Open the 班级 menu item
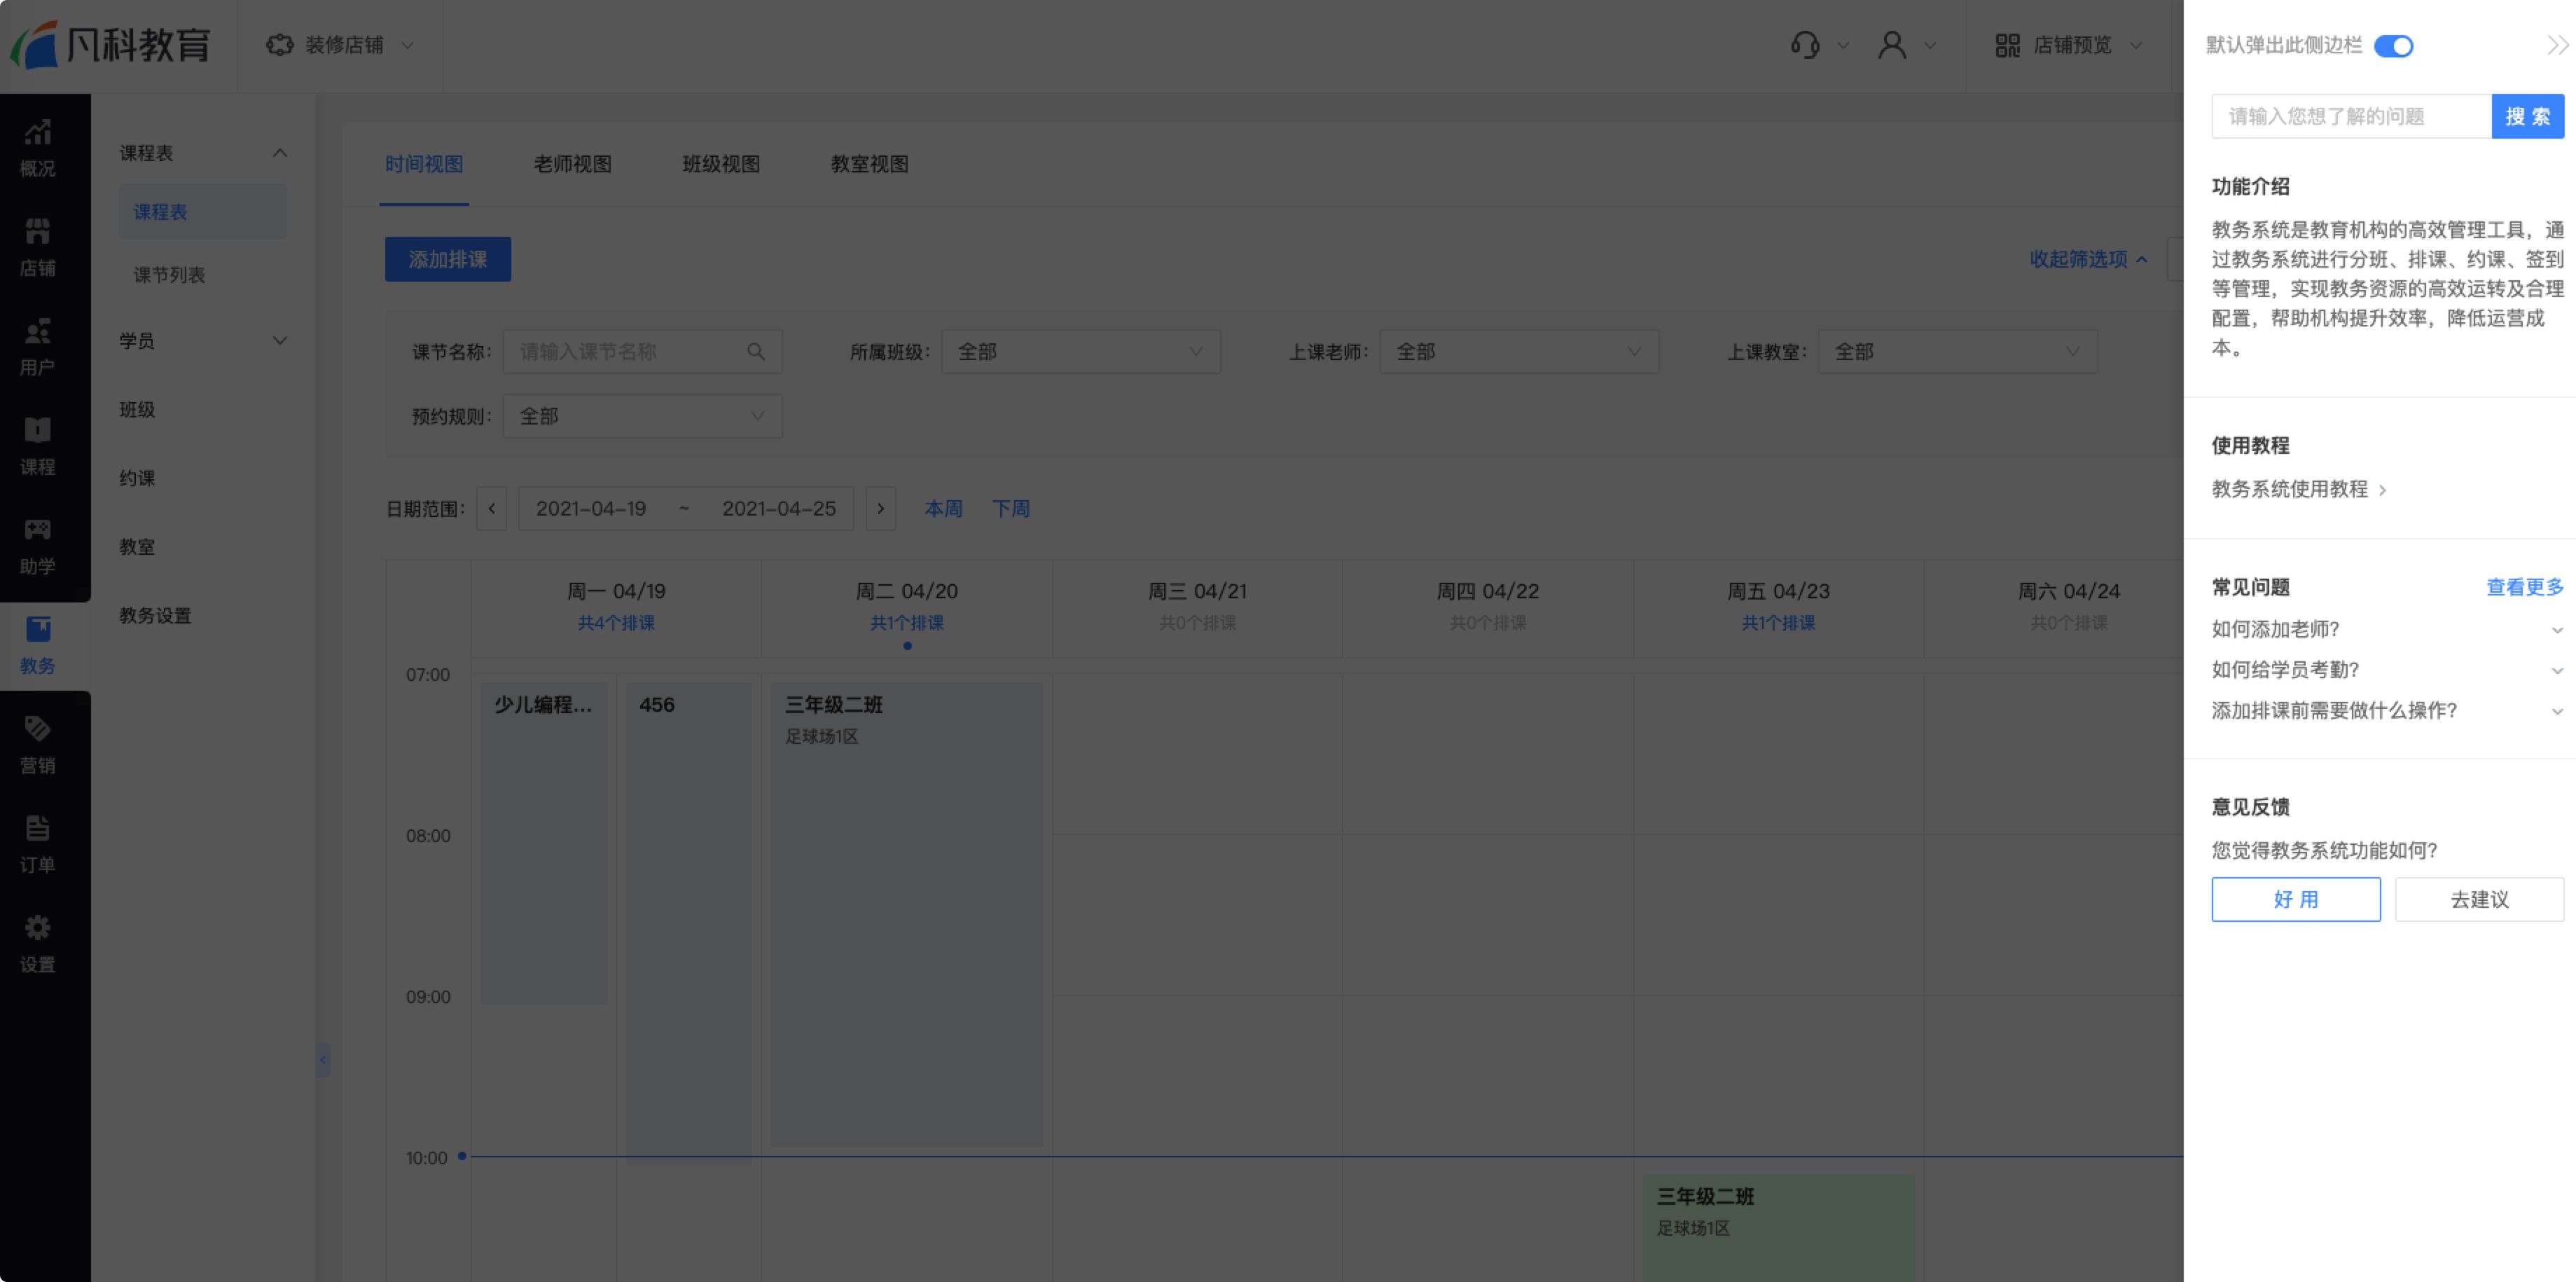2576x1282 pixels. coord(137,410)
